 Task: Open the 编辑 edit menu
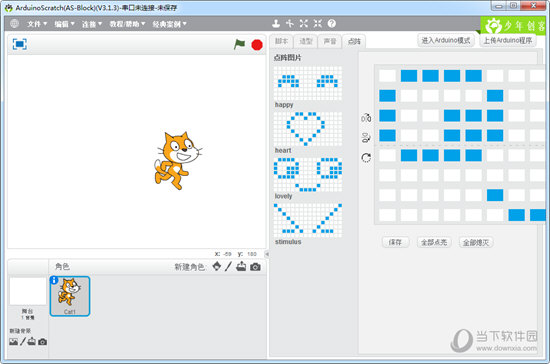65,24
